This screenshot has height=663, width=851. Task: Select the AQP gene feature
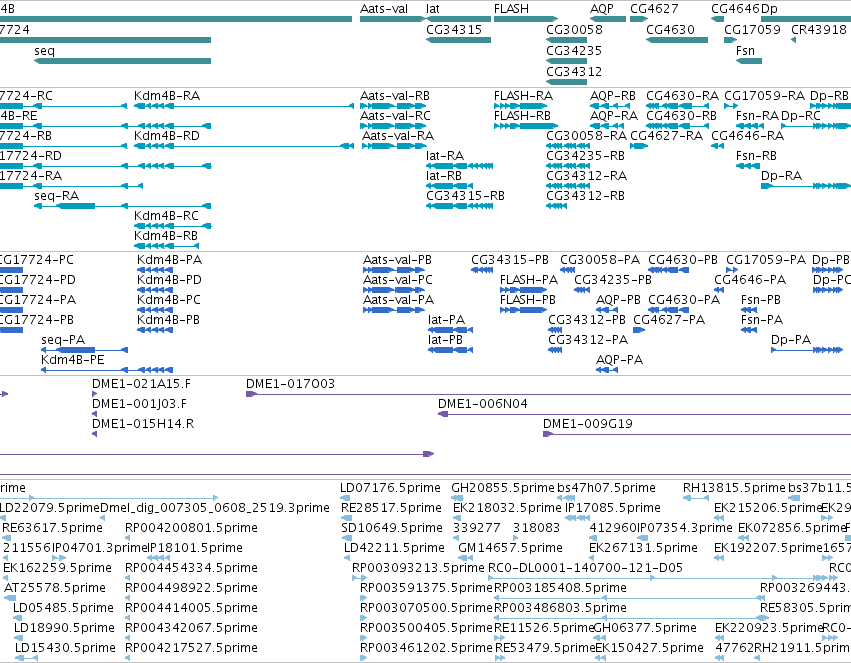tap(608, 19)
